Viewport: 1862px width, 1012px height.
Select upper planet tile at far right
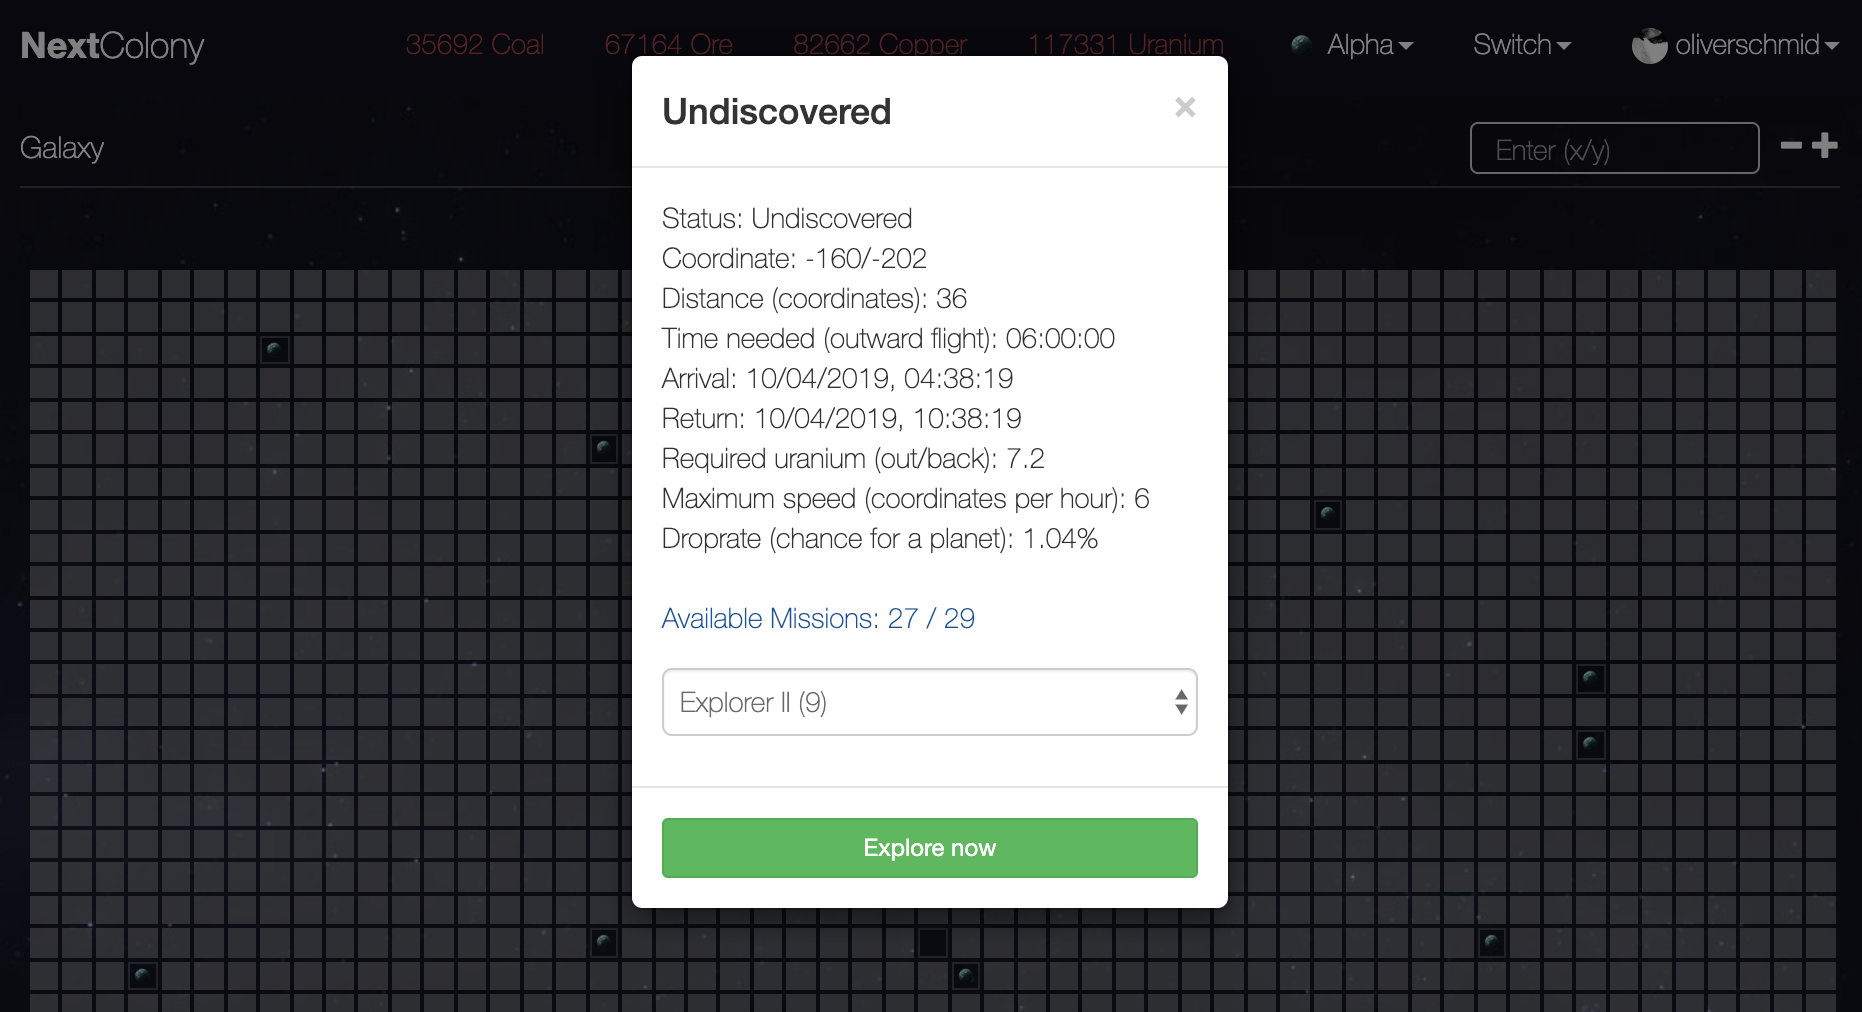click(1591, 679)
